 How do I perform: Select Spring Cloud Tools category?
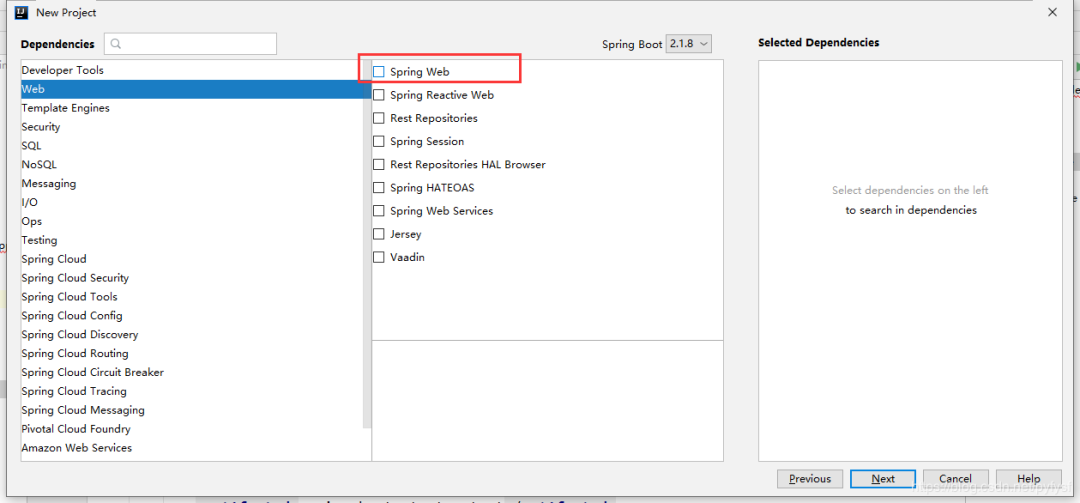click(196, 297)
